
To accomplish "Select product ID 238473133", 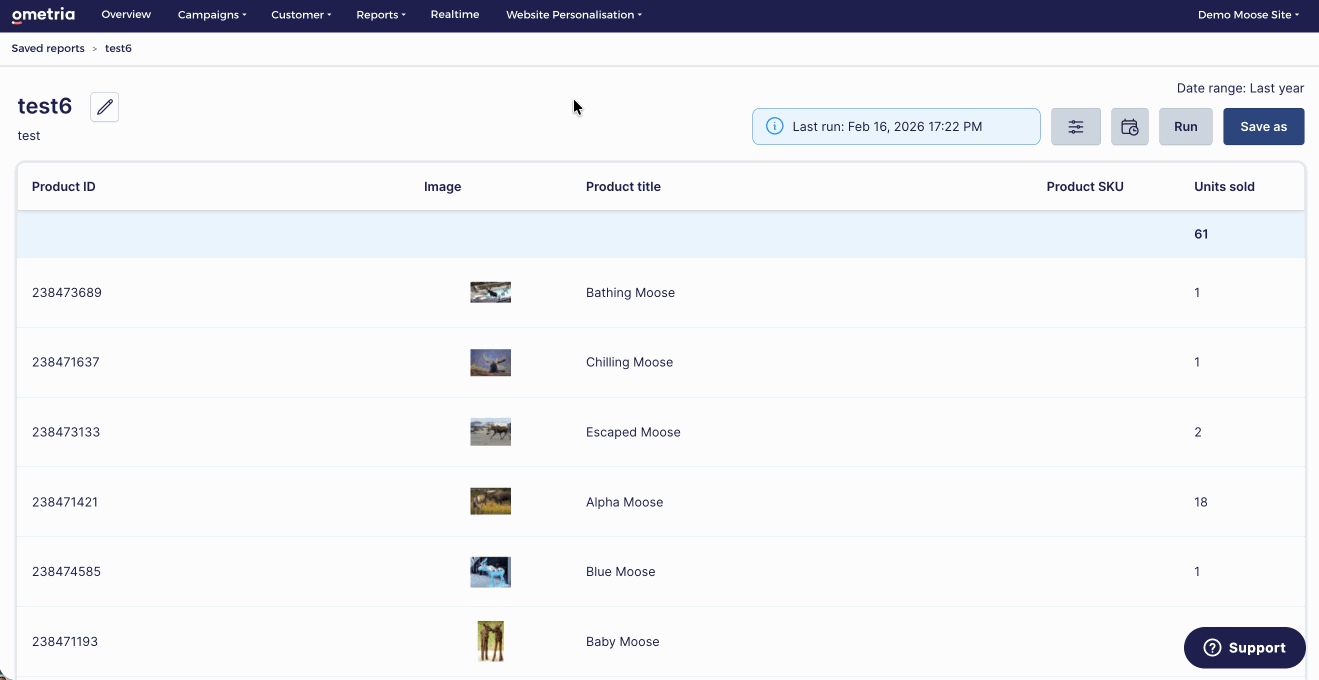I will (66, 432).
